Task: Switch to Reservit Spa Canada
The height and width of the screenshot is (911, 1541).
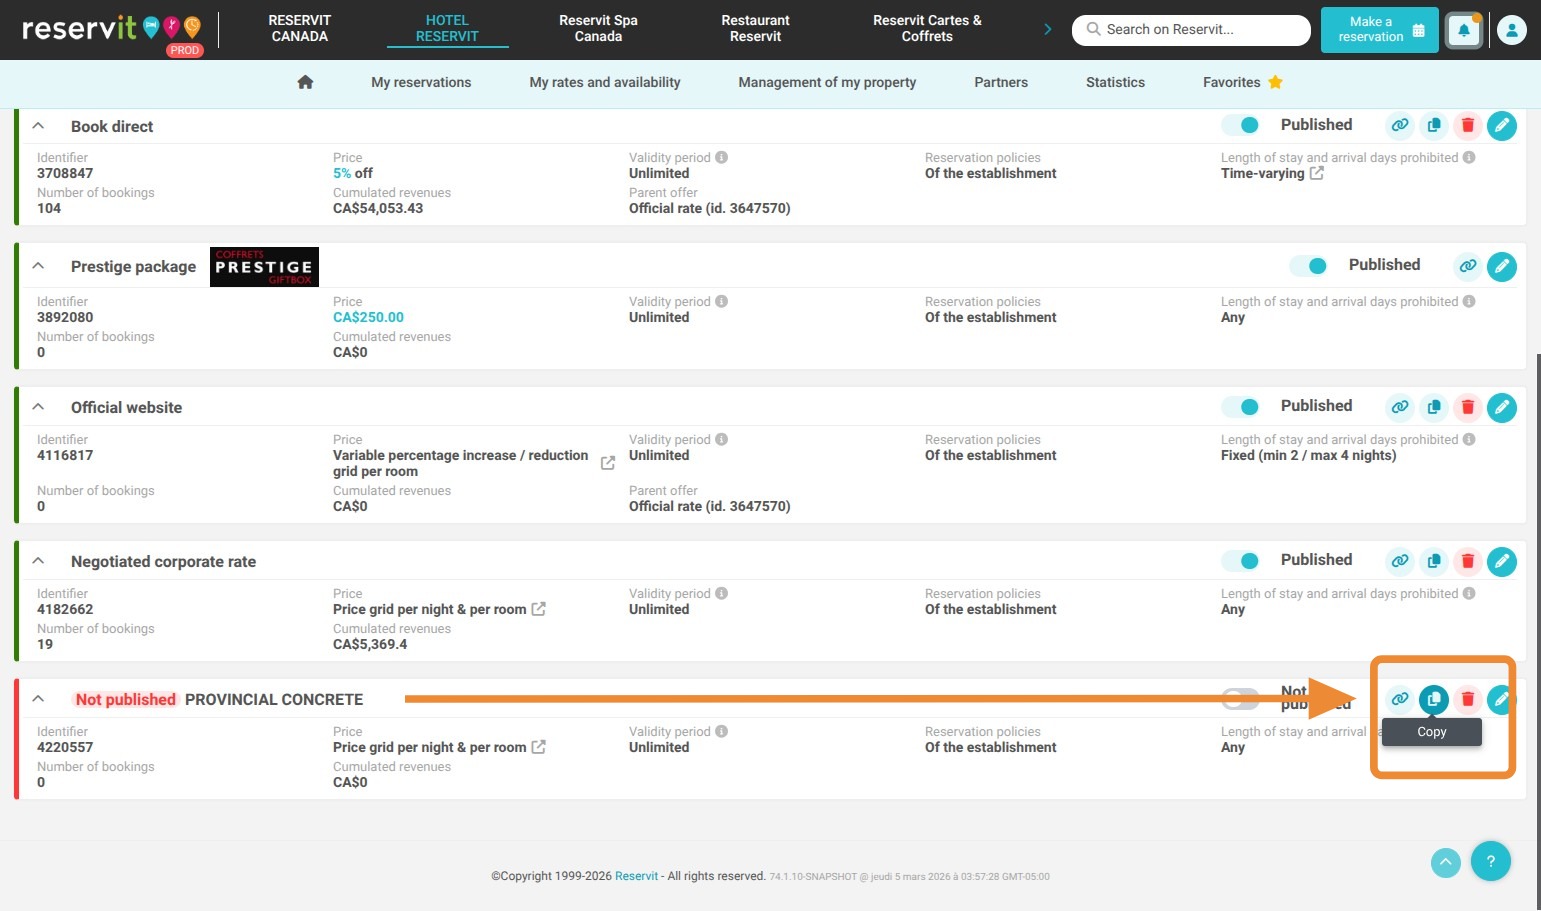Action: tap(598, 28)
